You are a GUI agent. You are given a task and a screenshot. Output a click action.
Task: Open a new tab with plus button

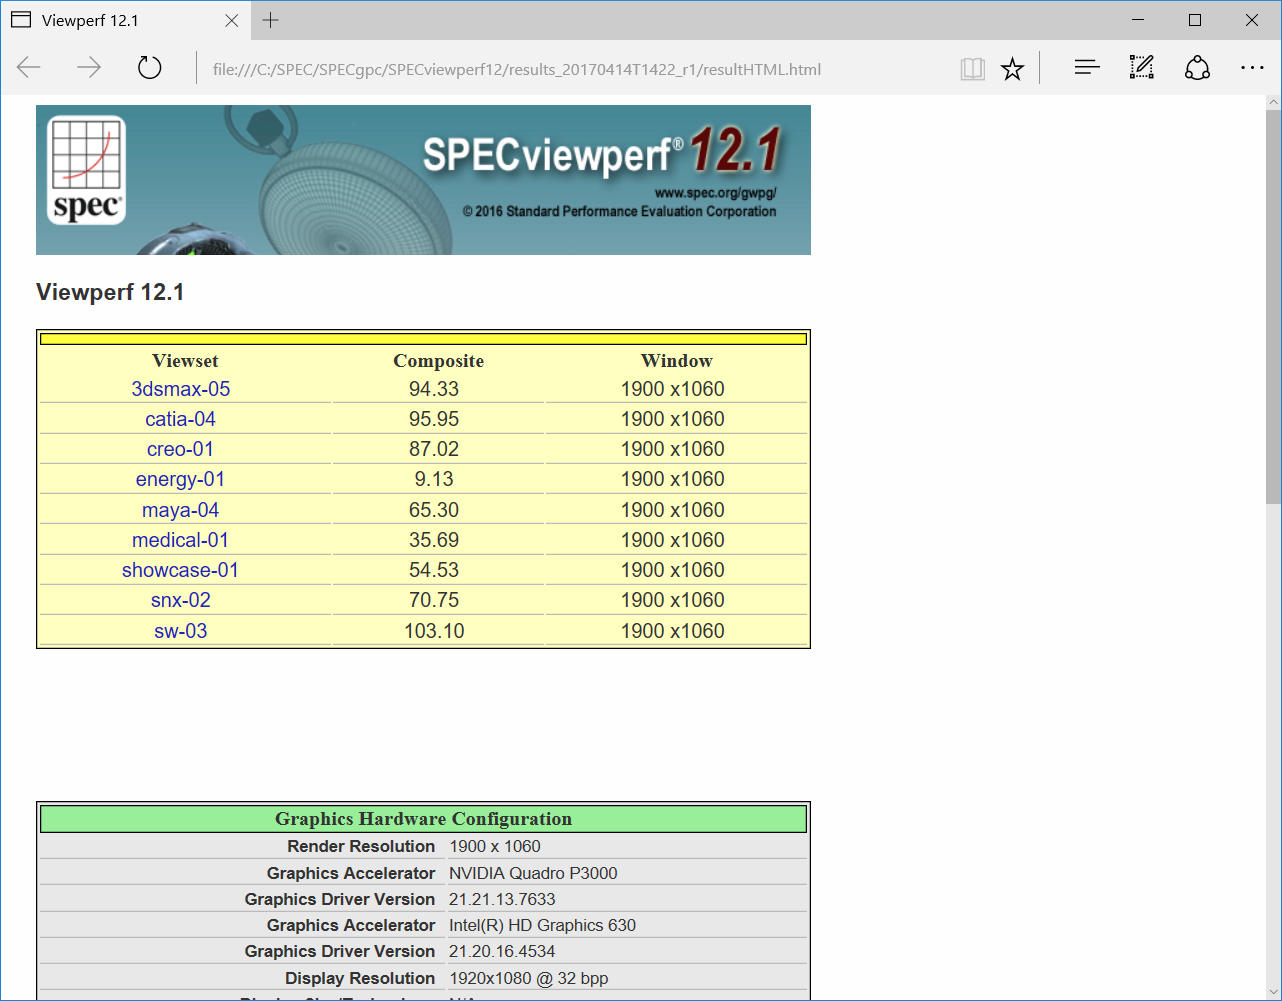pyautogui.click(x=270, y=20)
